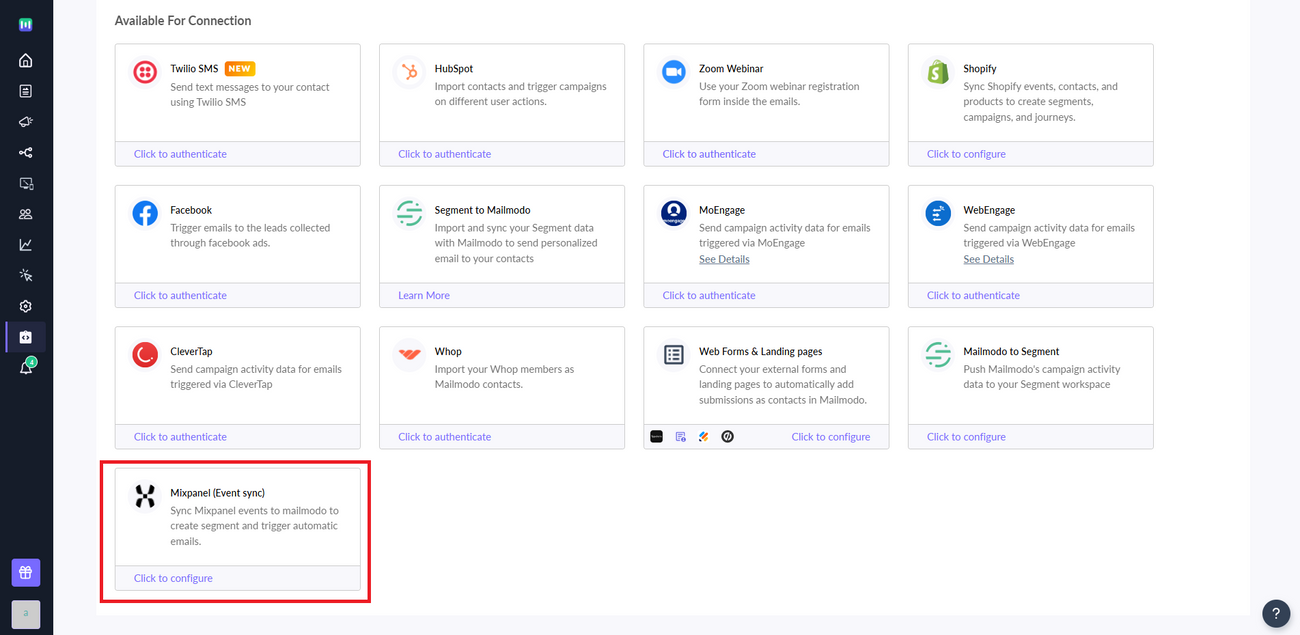Click to authenticate MoEngage
Image resolution: width=1300 pixels, height=635 pixels.
click(709, 295)
